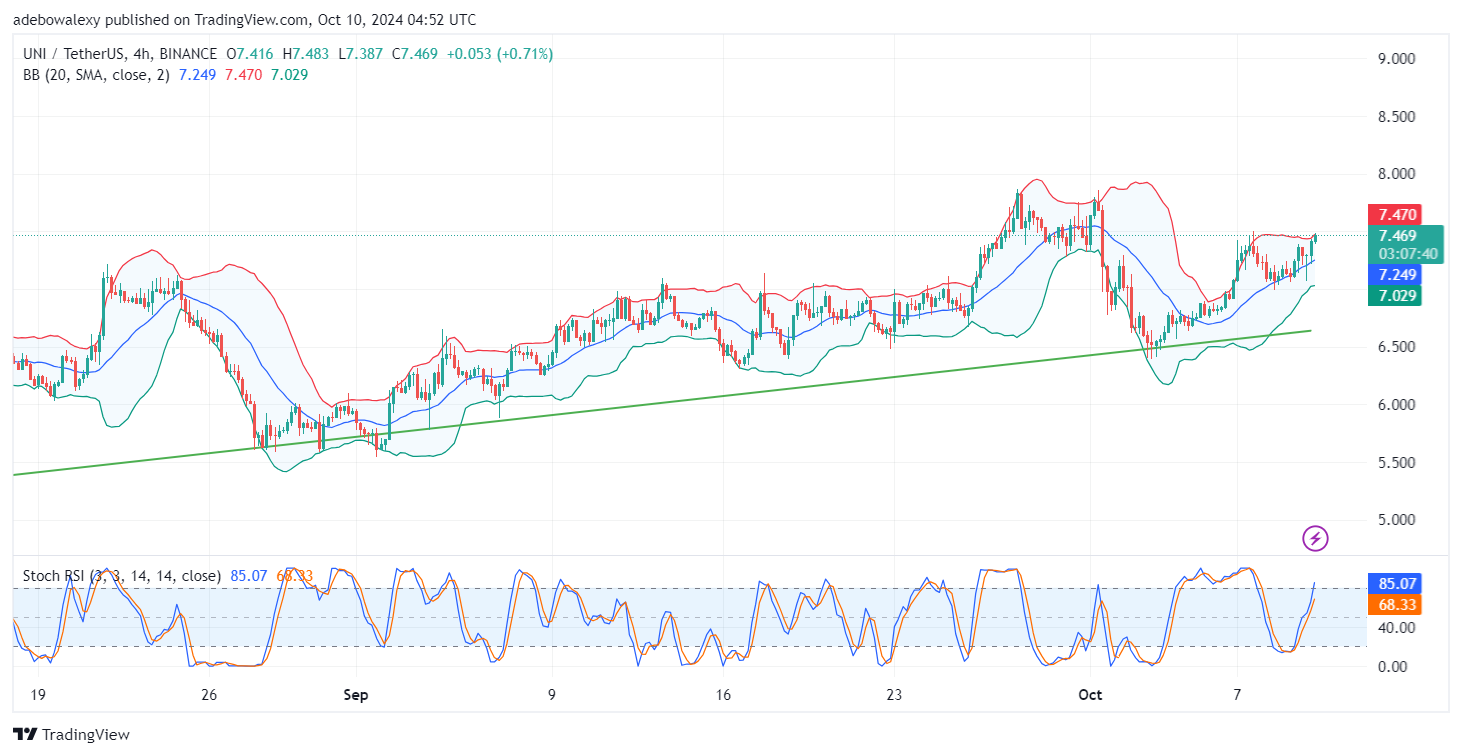
Task: Click the published by adebowalexy header text
Action: (245, 19)
